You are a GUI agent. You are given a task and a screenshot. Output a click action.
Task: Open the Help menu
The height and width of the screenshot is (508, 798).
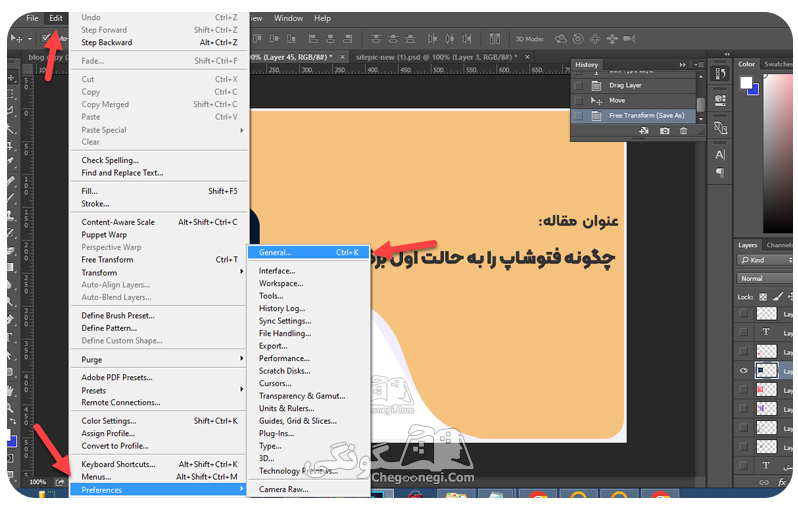pos(322,18)
